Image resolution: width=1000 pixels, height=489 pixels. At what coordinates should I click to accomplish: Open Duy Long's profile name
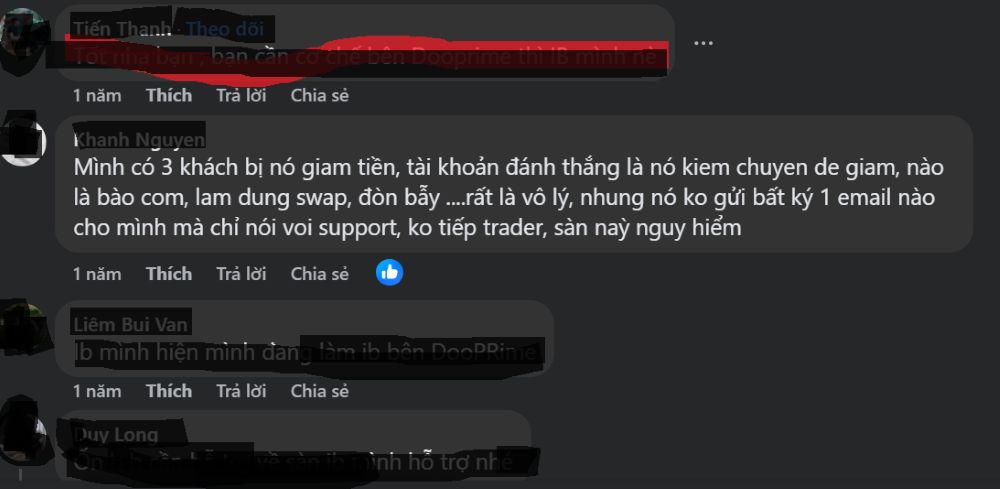(115, 435)
